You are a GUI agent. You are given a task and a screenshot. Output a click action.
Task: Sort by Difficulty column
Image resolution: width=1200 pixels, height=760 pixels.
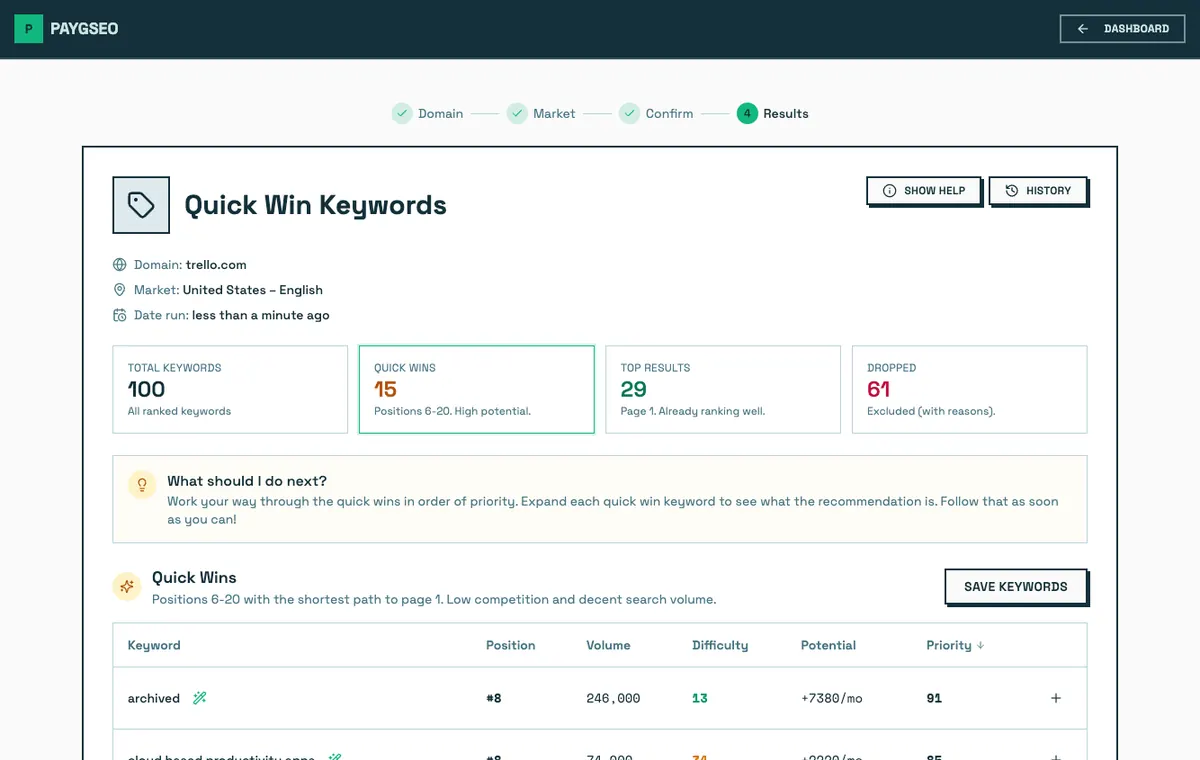(720, 645)
